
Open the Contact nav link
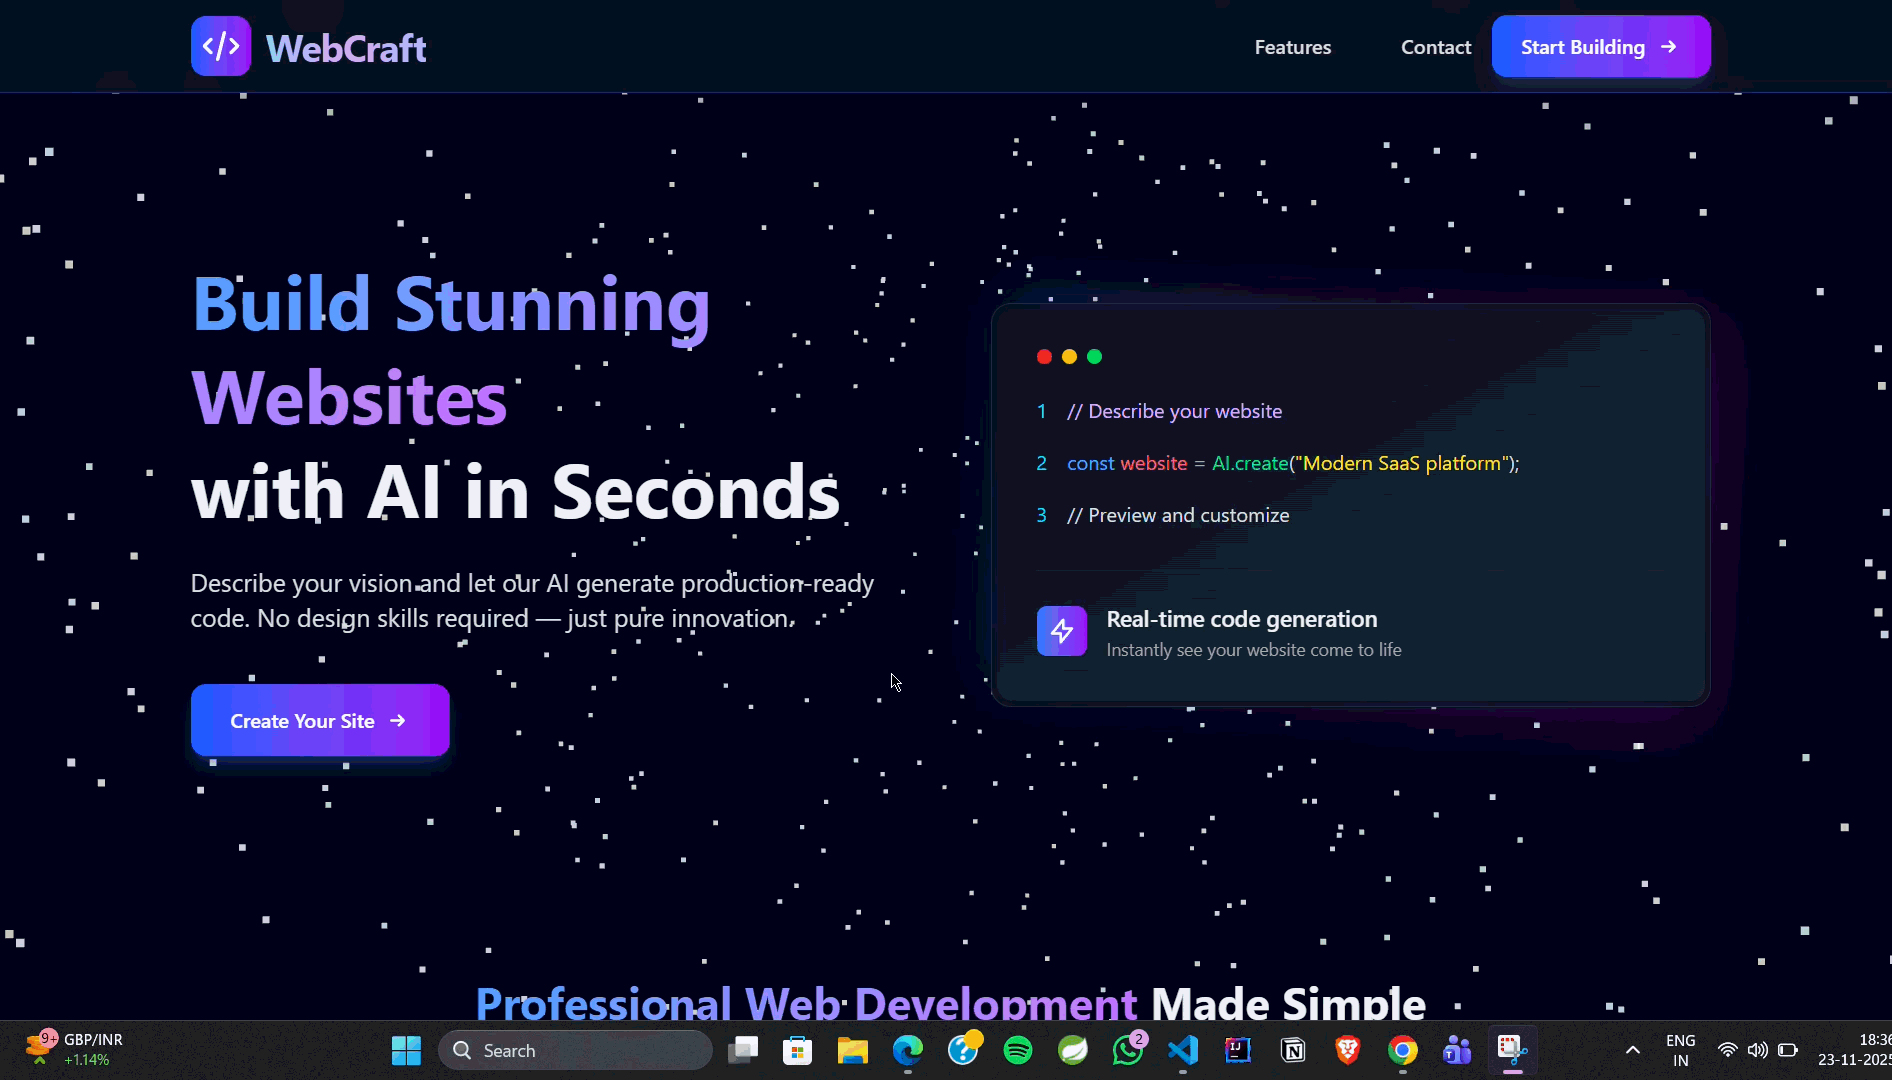(1435, 47)
